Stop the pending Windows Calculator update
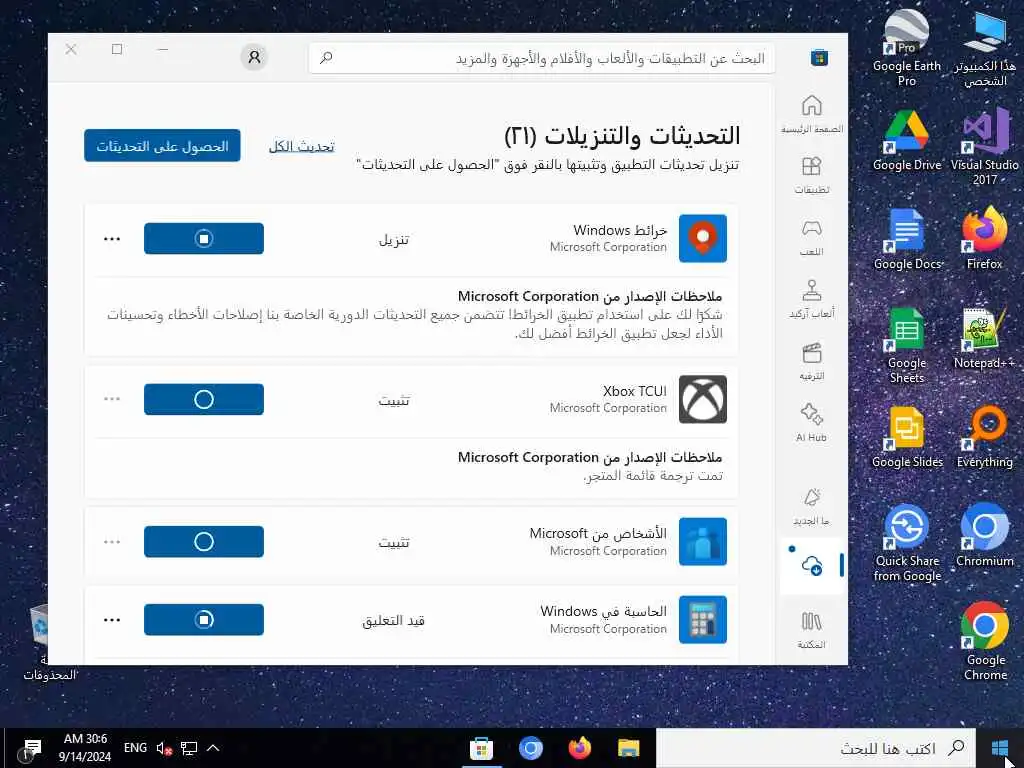The image size is (1024, 768). (x=204, y=619)
